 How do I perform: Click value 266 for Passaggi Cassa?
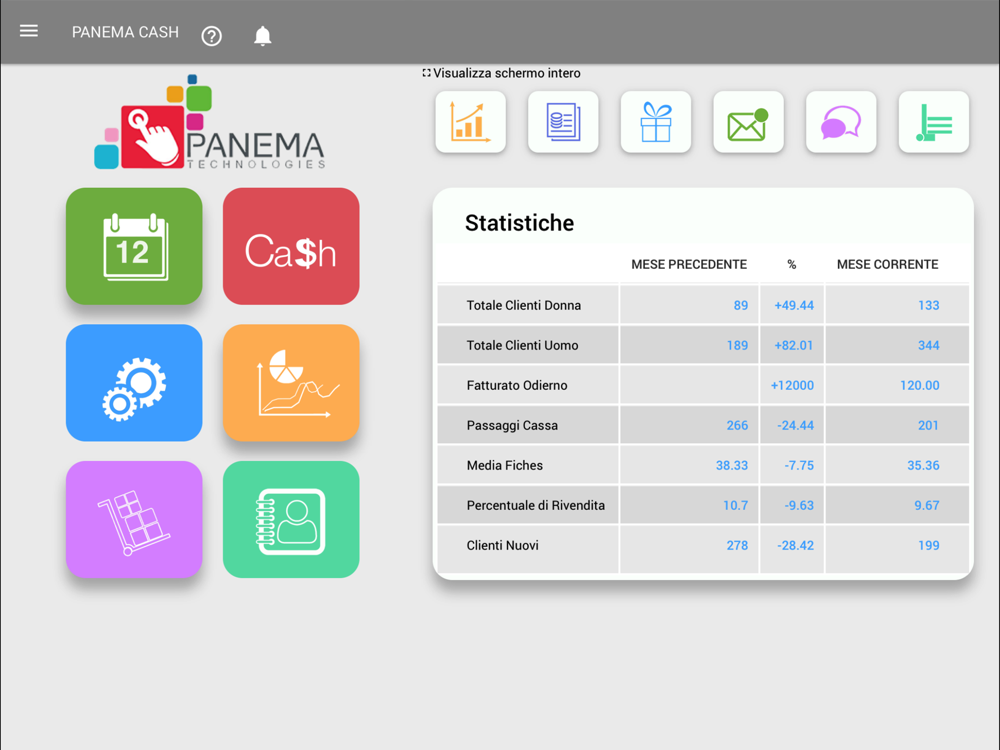tap(737, 425)
